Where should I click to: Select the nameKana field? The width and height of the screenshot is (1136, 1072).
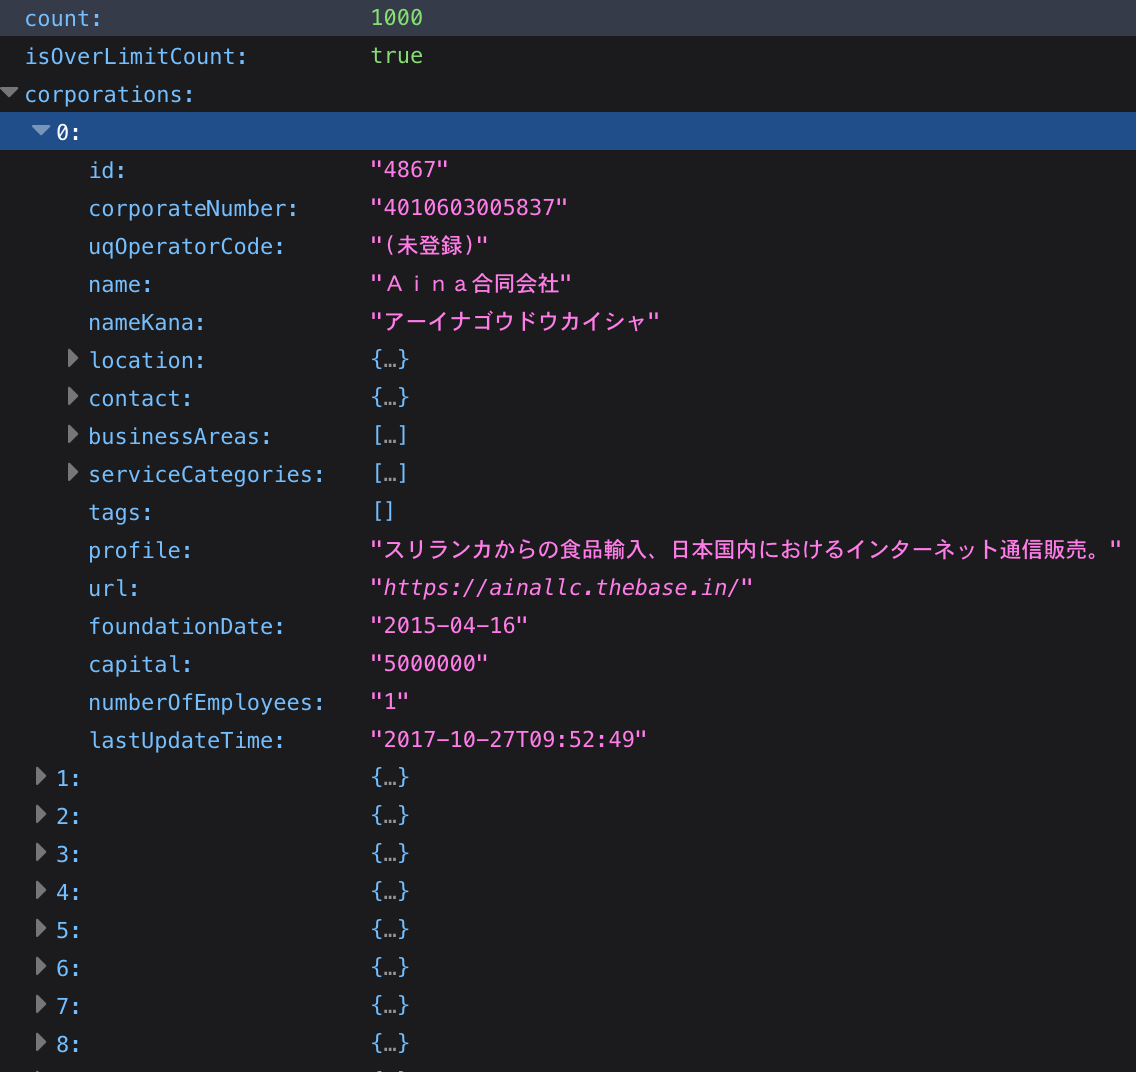[x=150, y=322]
